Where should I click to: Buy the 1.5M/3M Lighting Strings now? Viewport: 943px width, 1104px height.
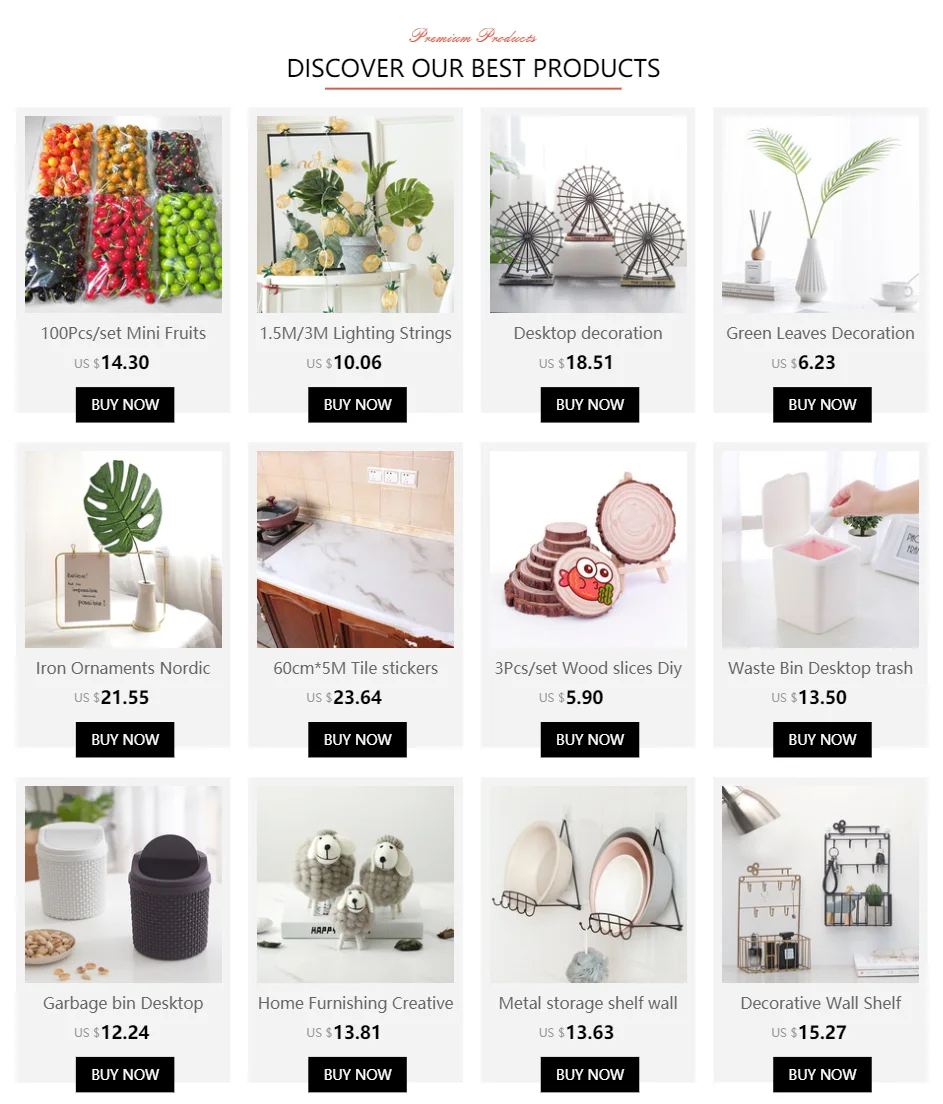(x=357, y=405)
